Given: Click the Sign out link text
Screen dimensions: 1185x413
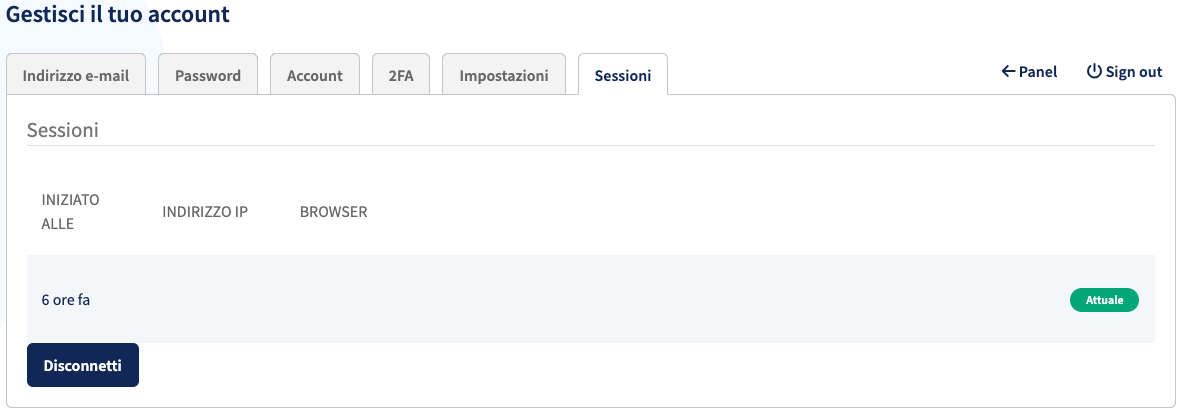Looking at the screenshot, I should point(1134,72).
